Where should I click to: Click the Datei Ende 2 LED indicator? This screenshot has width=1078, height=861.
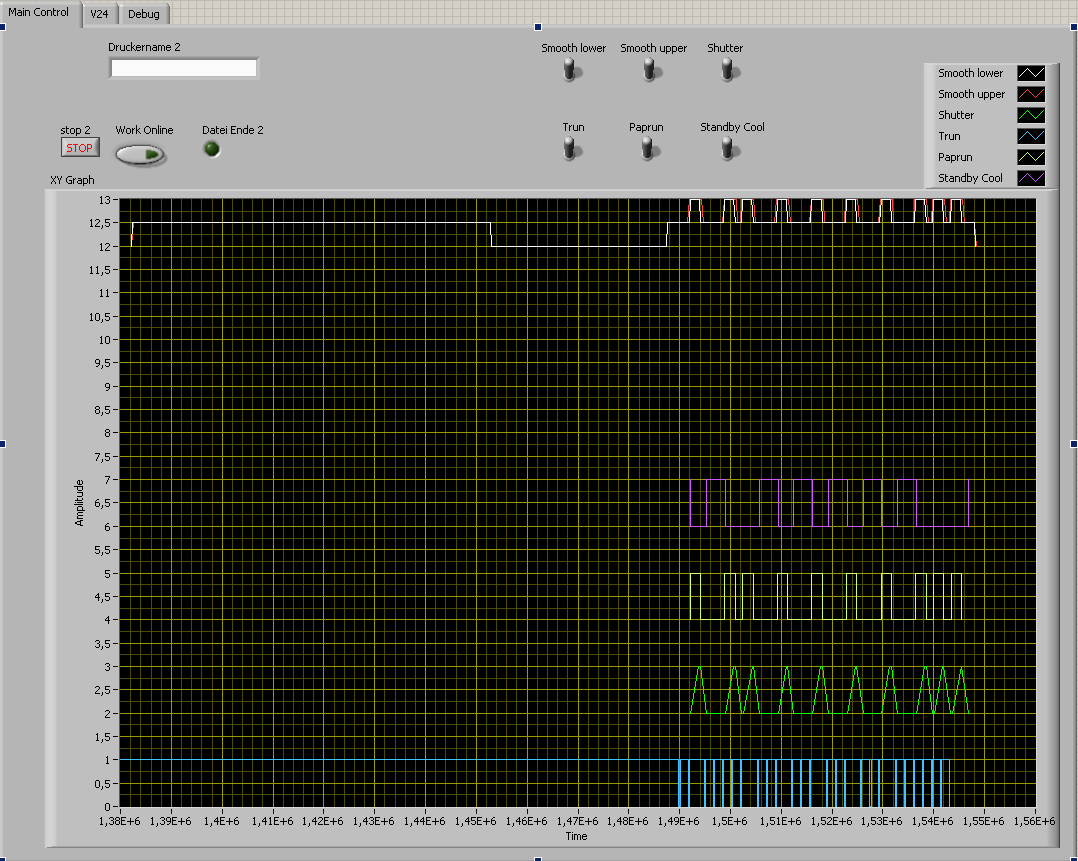[212, 149]
